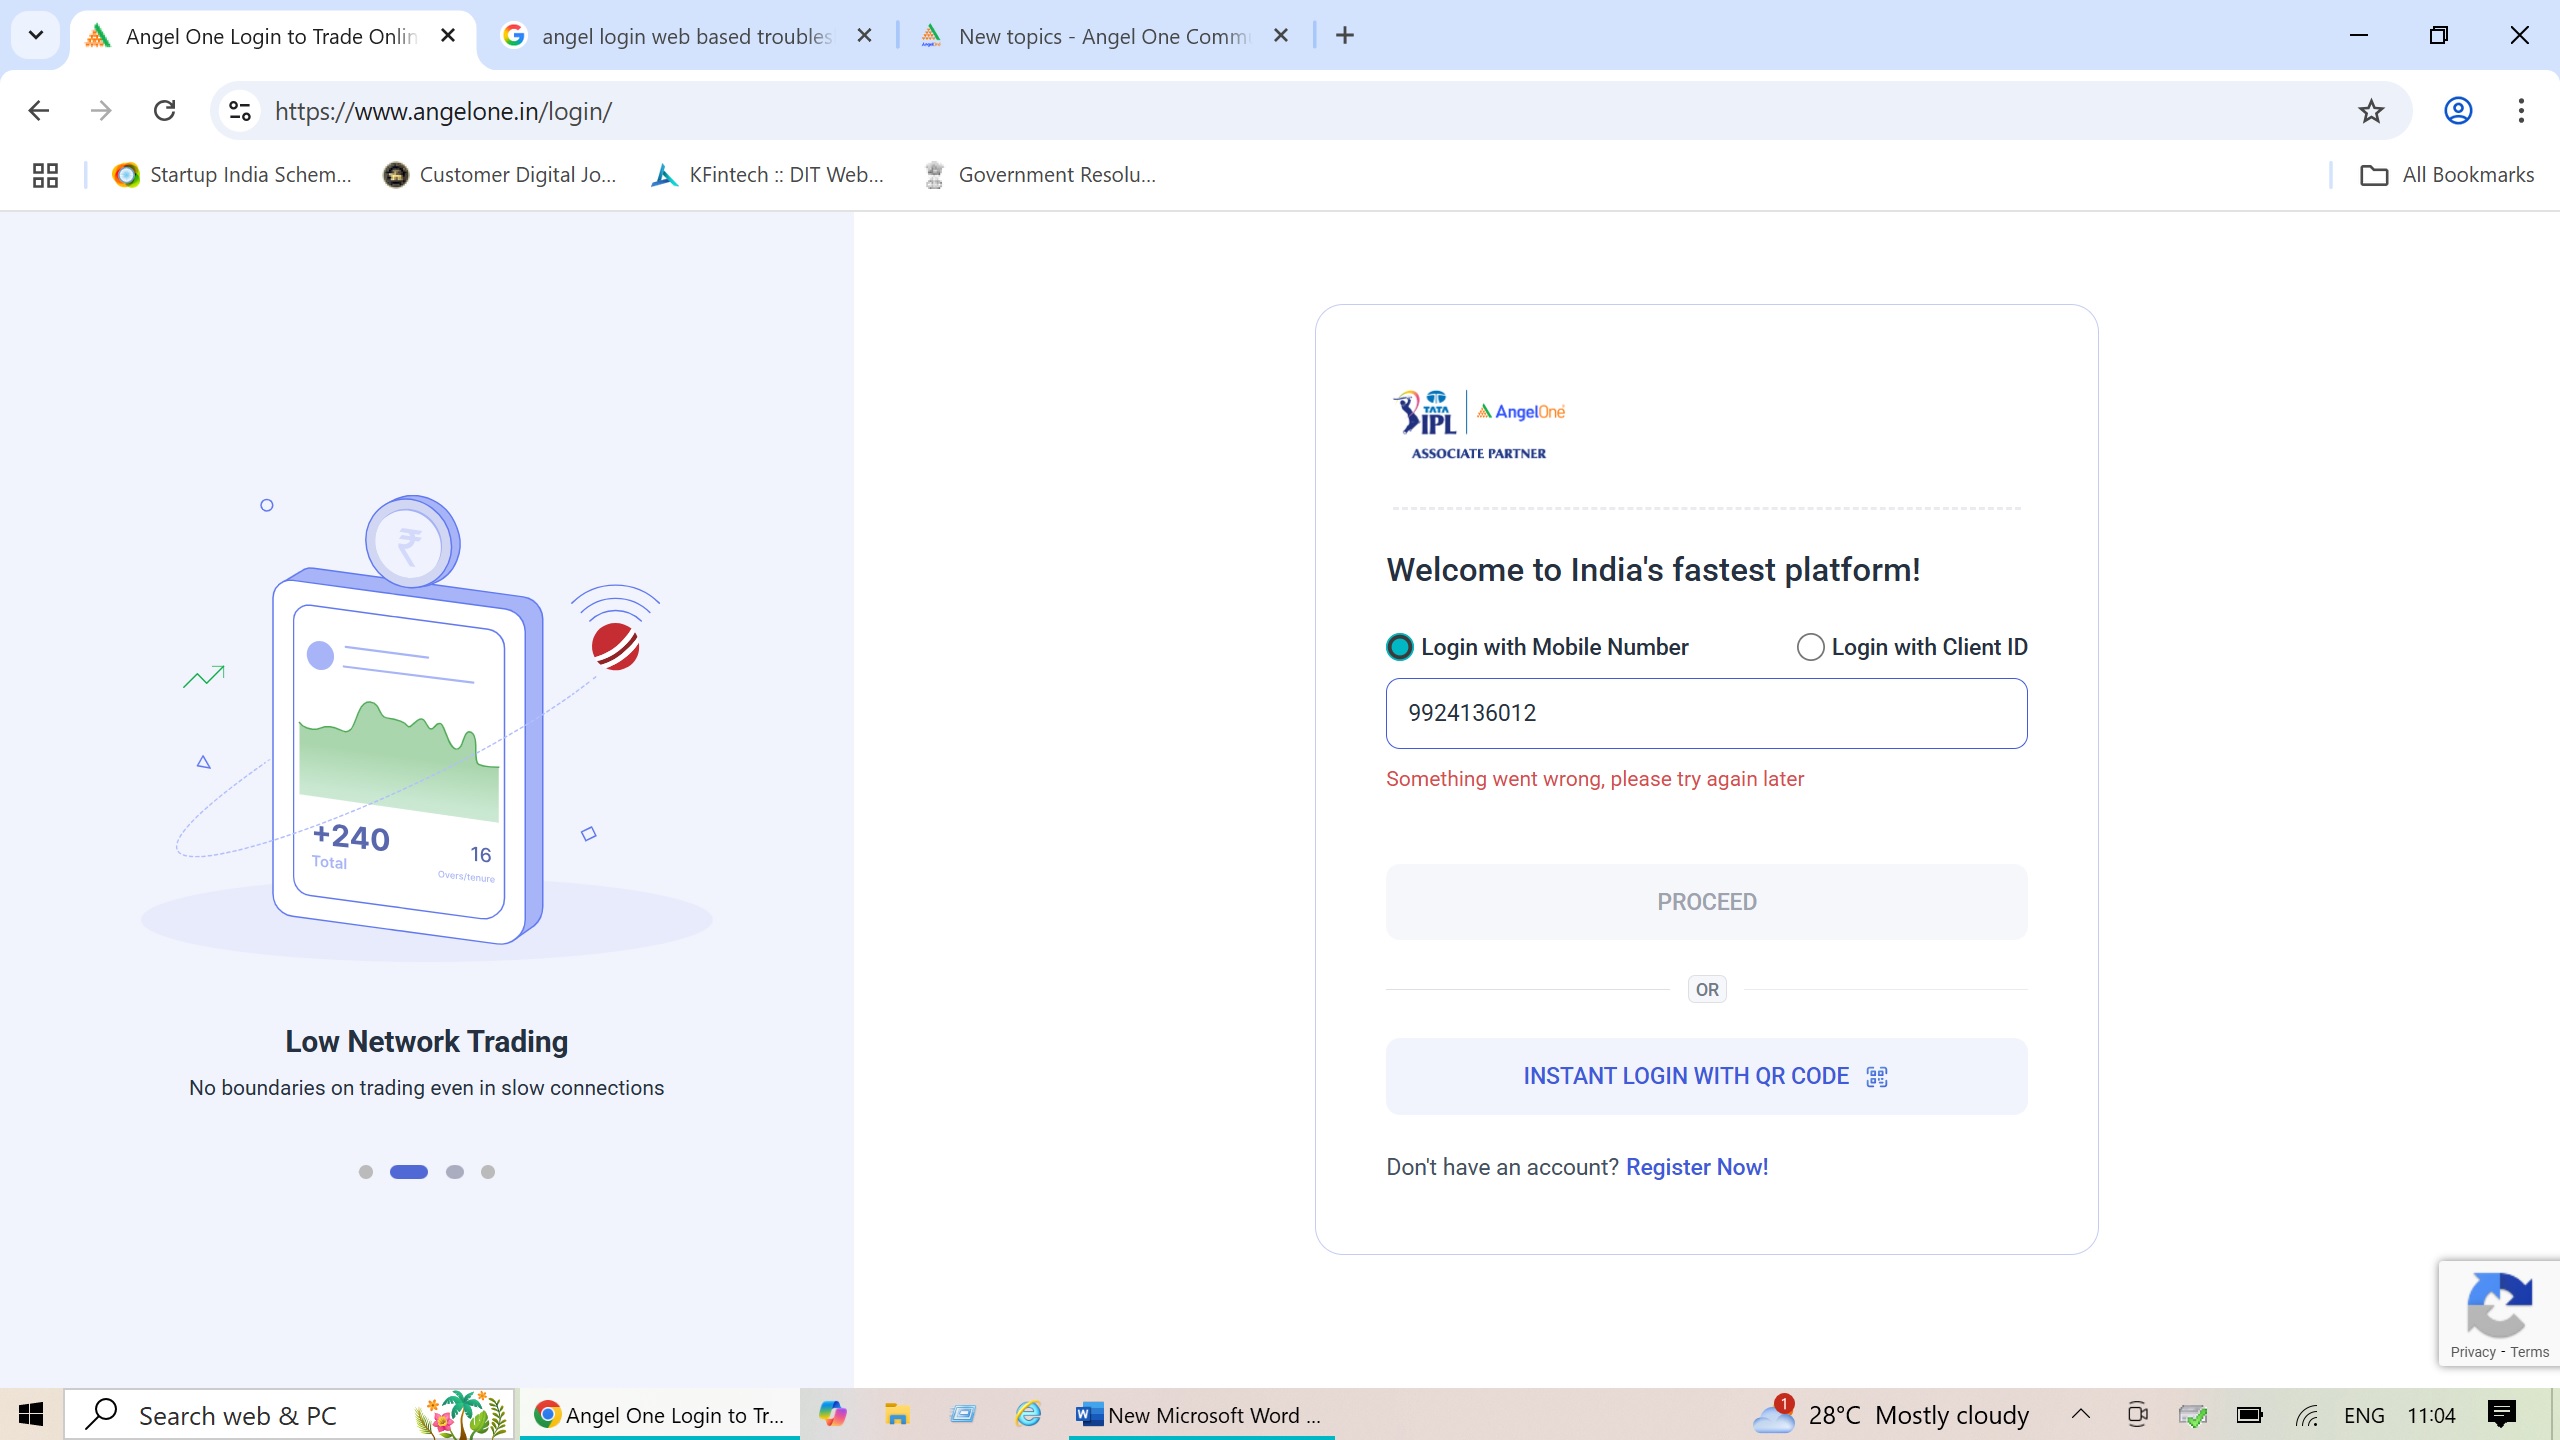Open the computer icon in taskbar
This screenshot has height=1440, width=2560.
[963, 1414]
